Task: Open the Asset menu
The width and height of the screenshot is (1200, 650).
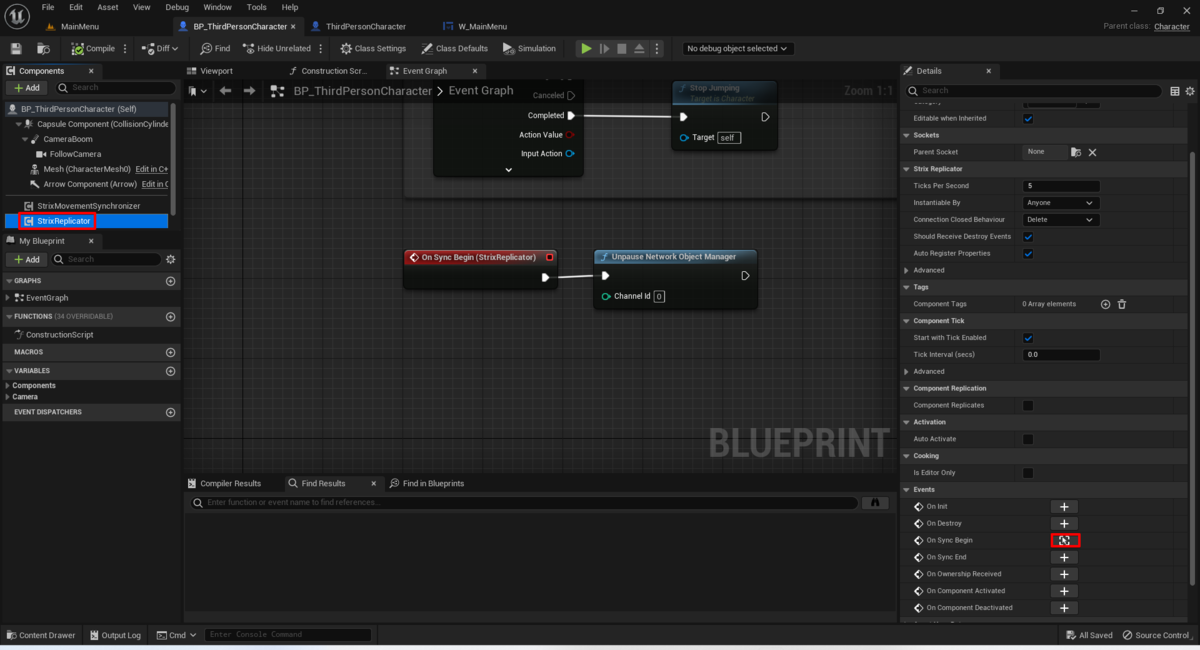Action: (x=108, y=7)
